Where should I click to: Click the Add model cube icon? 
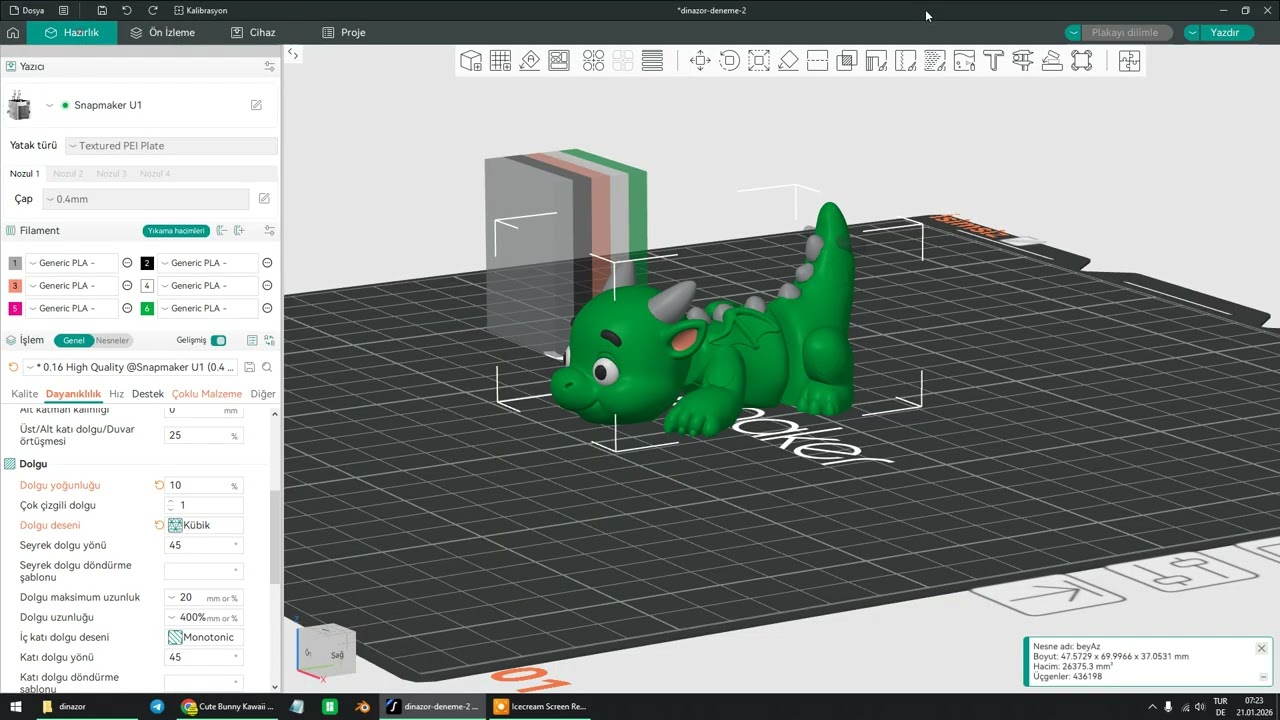coord(471,61)
